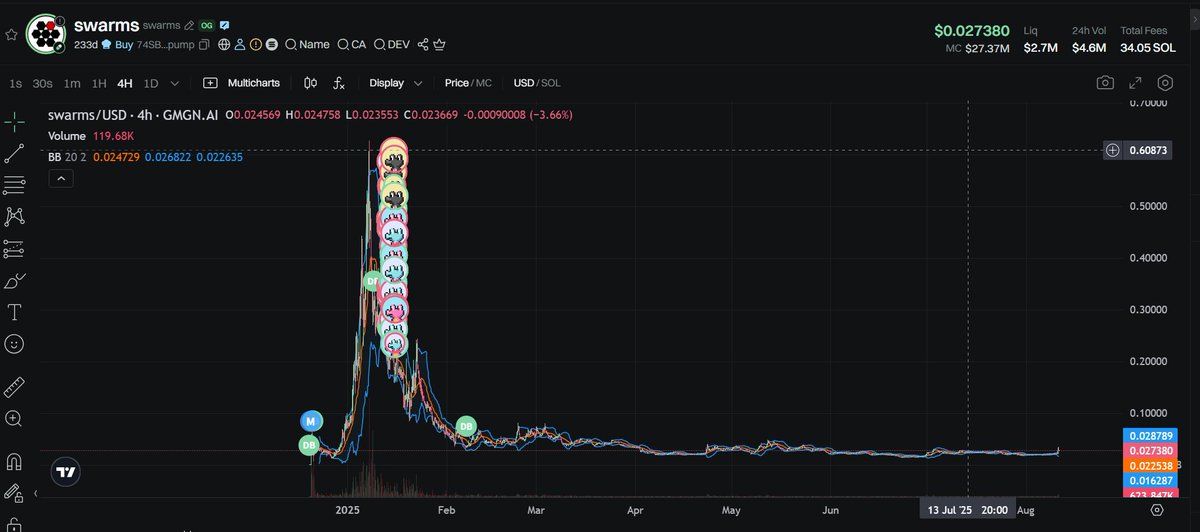The image size is (1200, 532).
Task: Open the Display dropdown
Action: [x=396, y=83]
